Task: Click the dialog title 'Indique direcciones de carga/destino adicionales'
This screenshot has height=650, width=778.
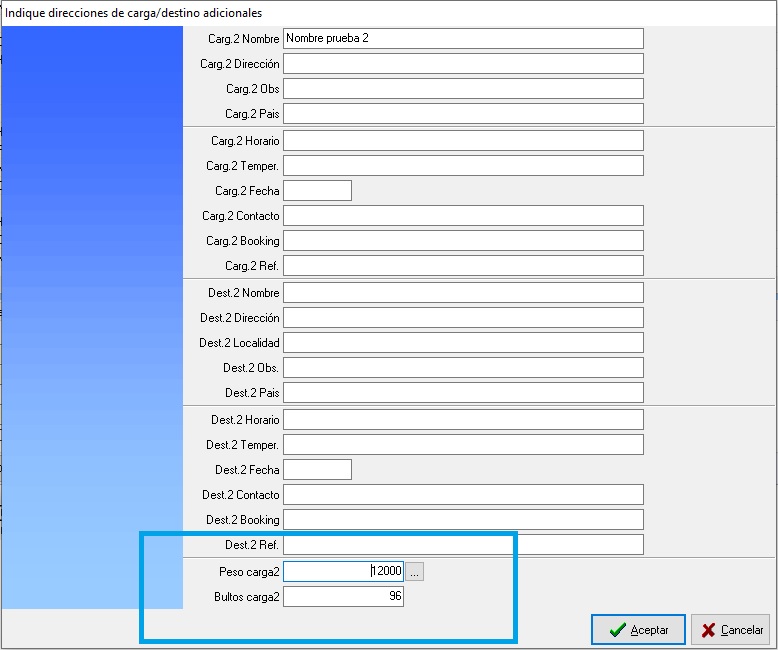Action: (x=133, y=13)
